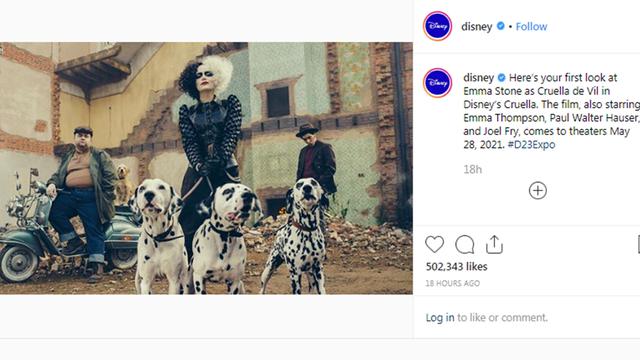This screenshot has height=360, width=640.
Task: Click the like or comment prompt text
Action: coord(502,318)
